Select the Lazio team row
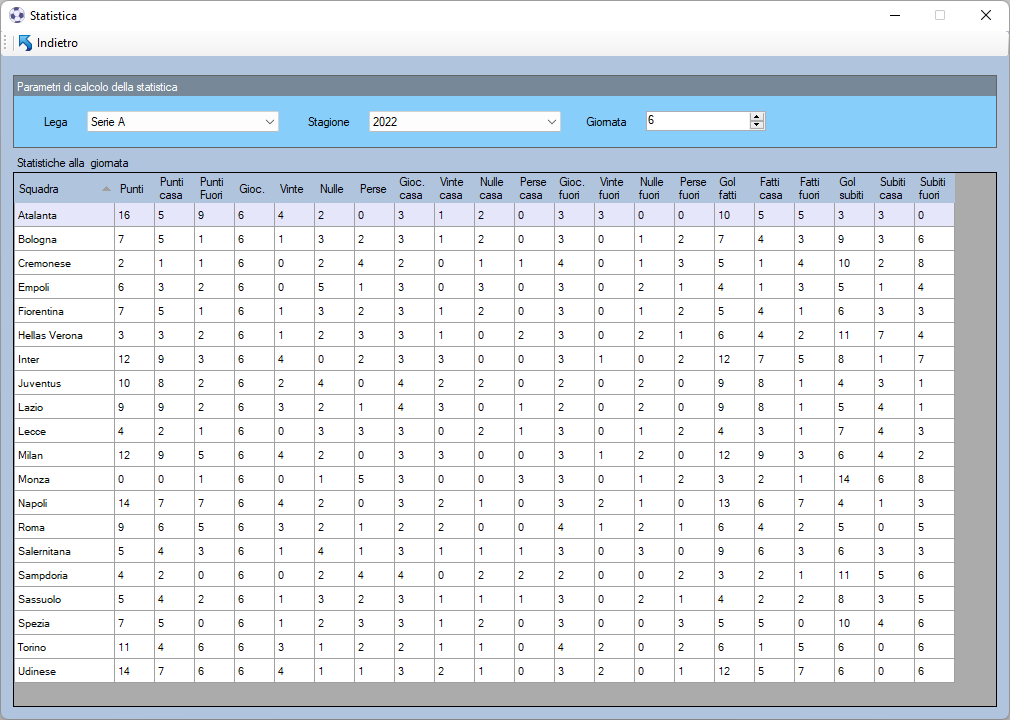The height and width of the screenshot is (720, 1010). click(x=484, y=407)
